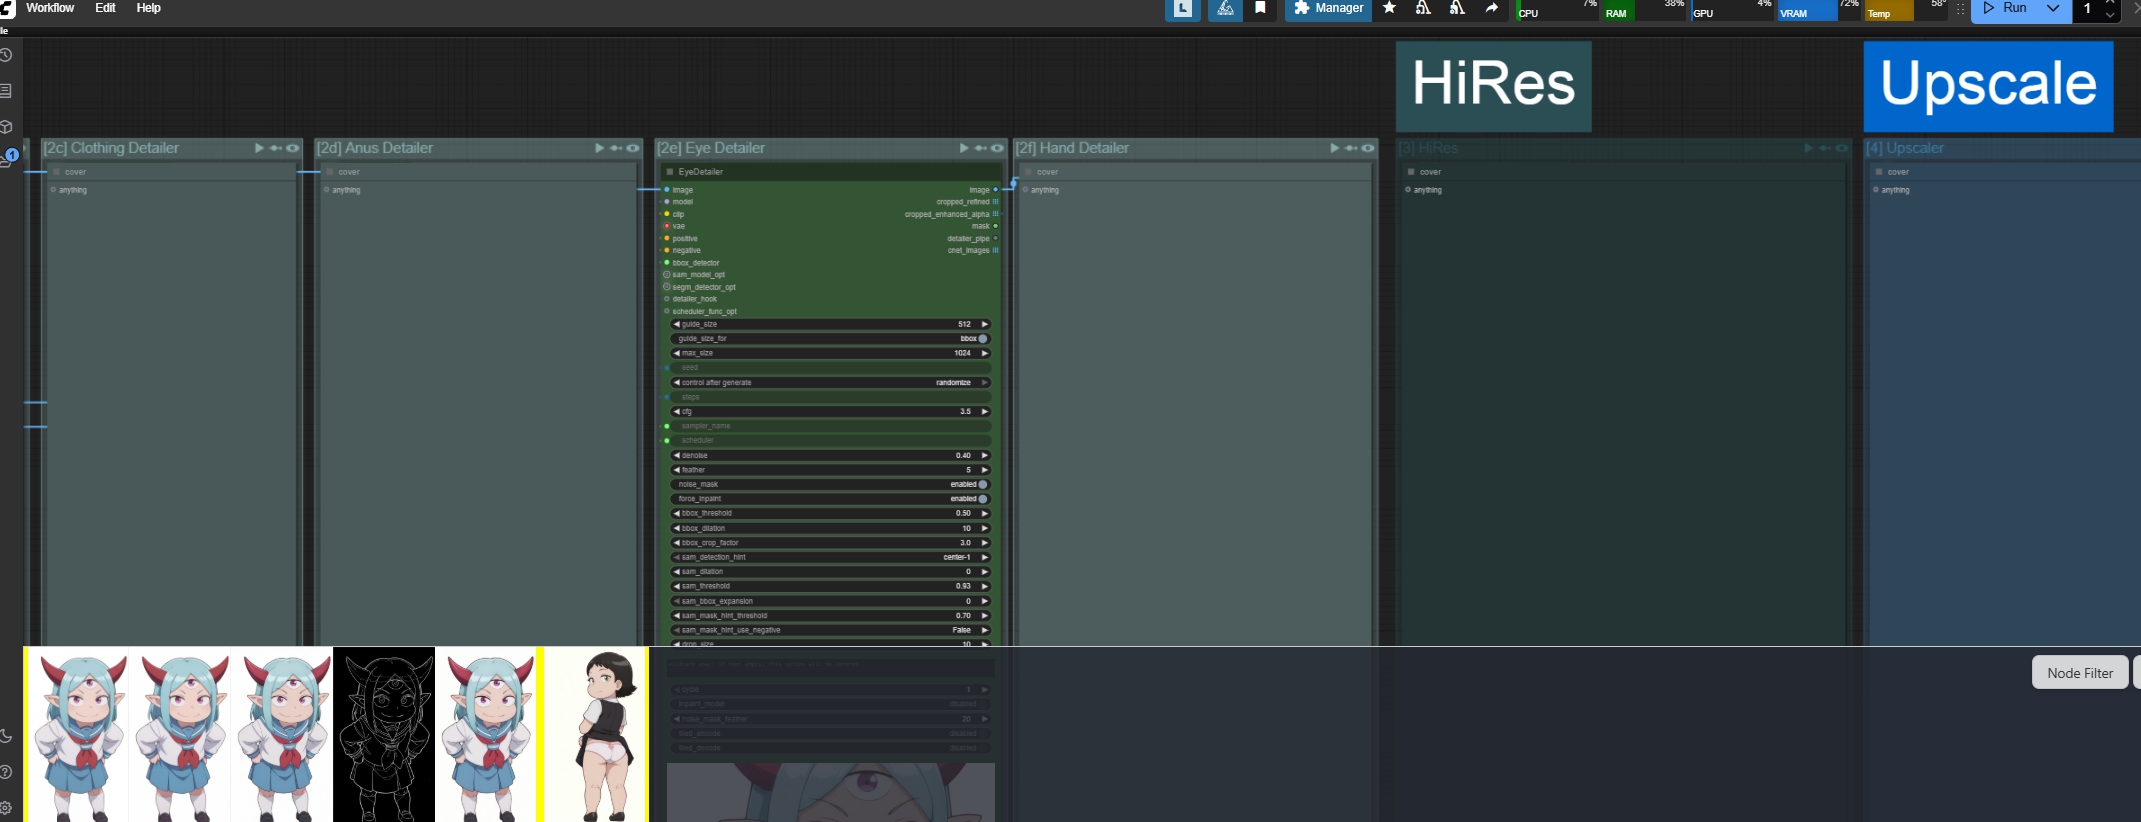The image size is (2141, 822).
Task: Select the black line-art preview thumbnail
Action: click(x=384, y=735)
